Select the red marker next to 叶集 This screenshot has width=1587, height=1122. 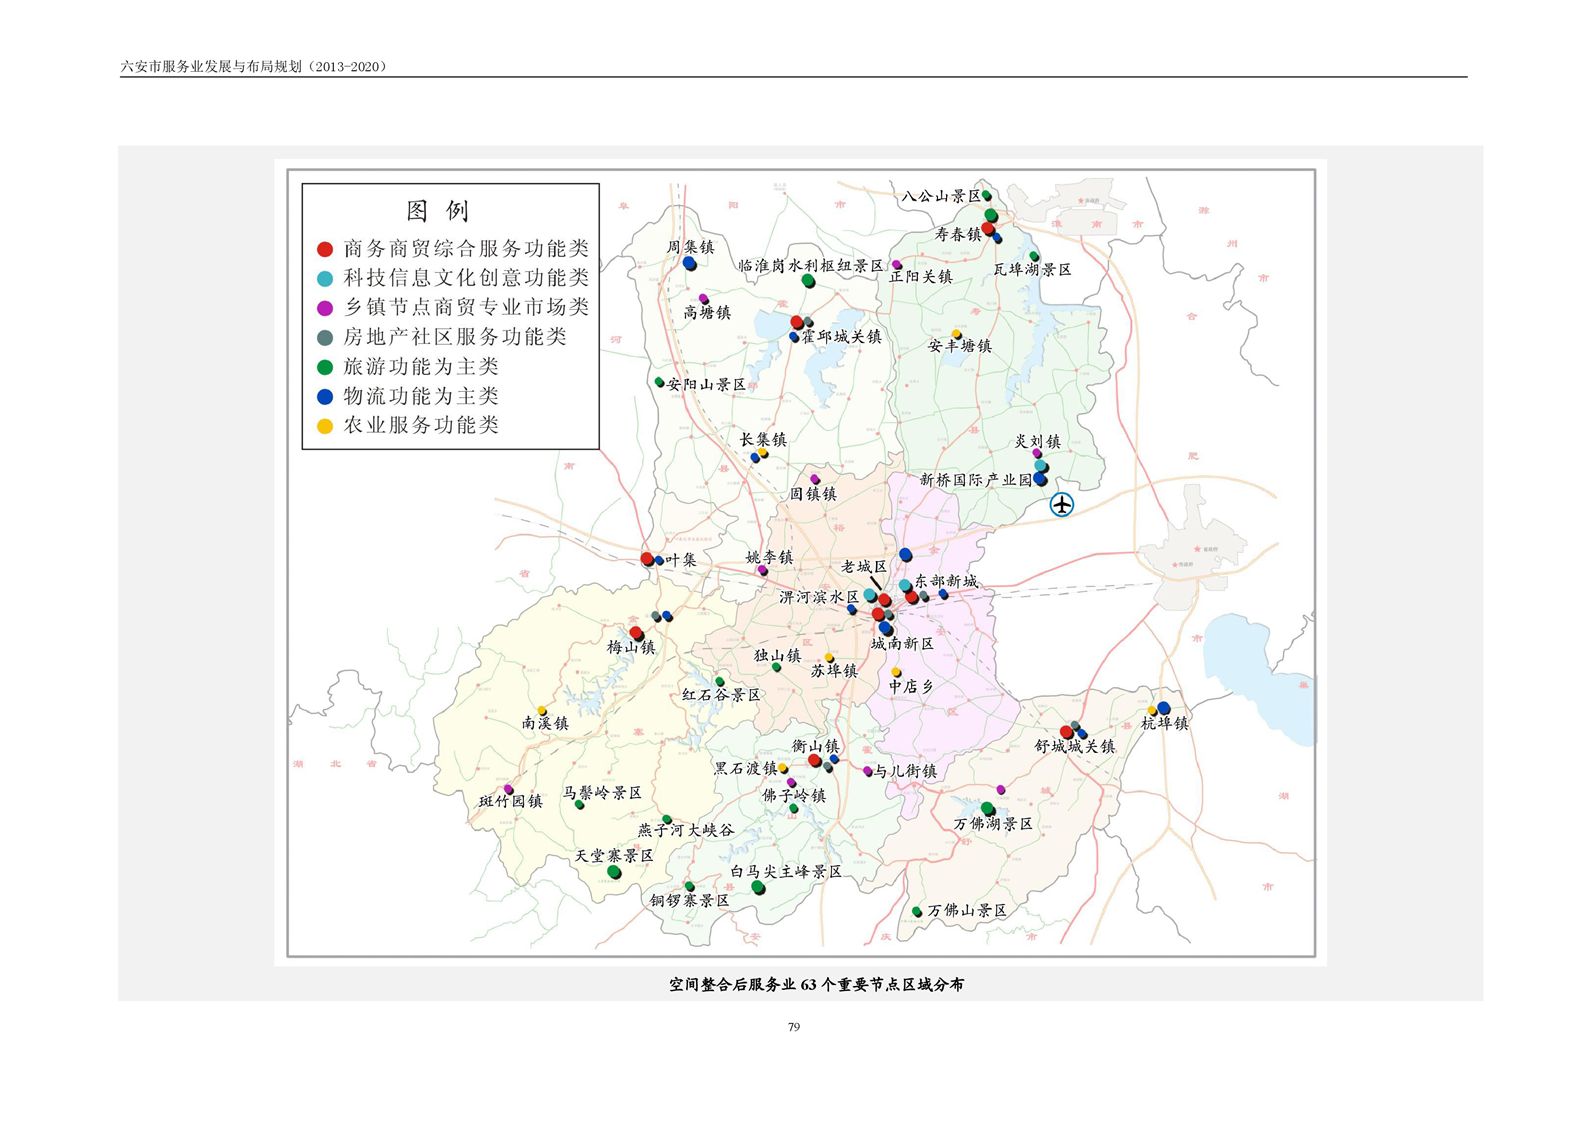point(647,559)
